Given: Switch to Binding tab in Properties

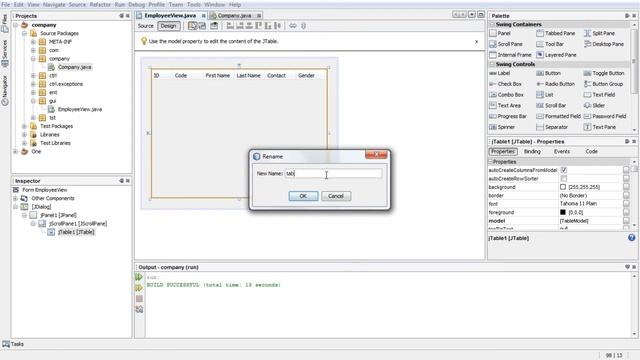Looking at the screenshot, I should [532, 151].
